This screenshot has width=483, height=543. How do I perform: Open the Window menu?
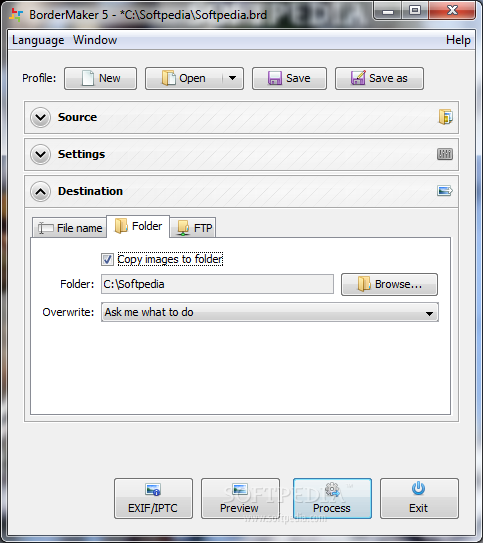[x=95, y=40]
